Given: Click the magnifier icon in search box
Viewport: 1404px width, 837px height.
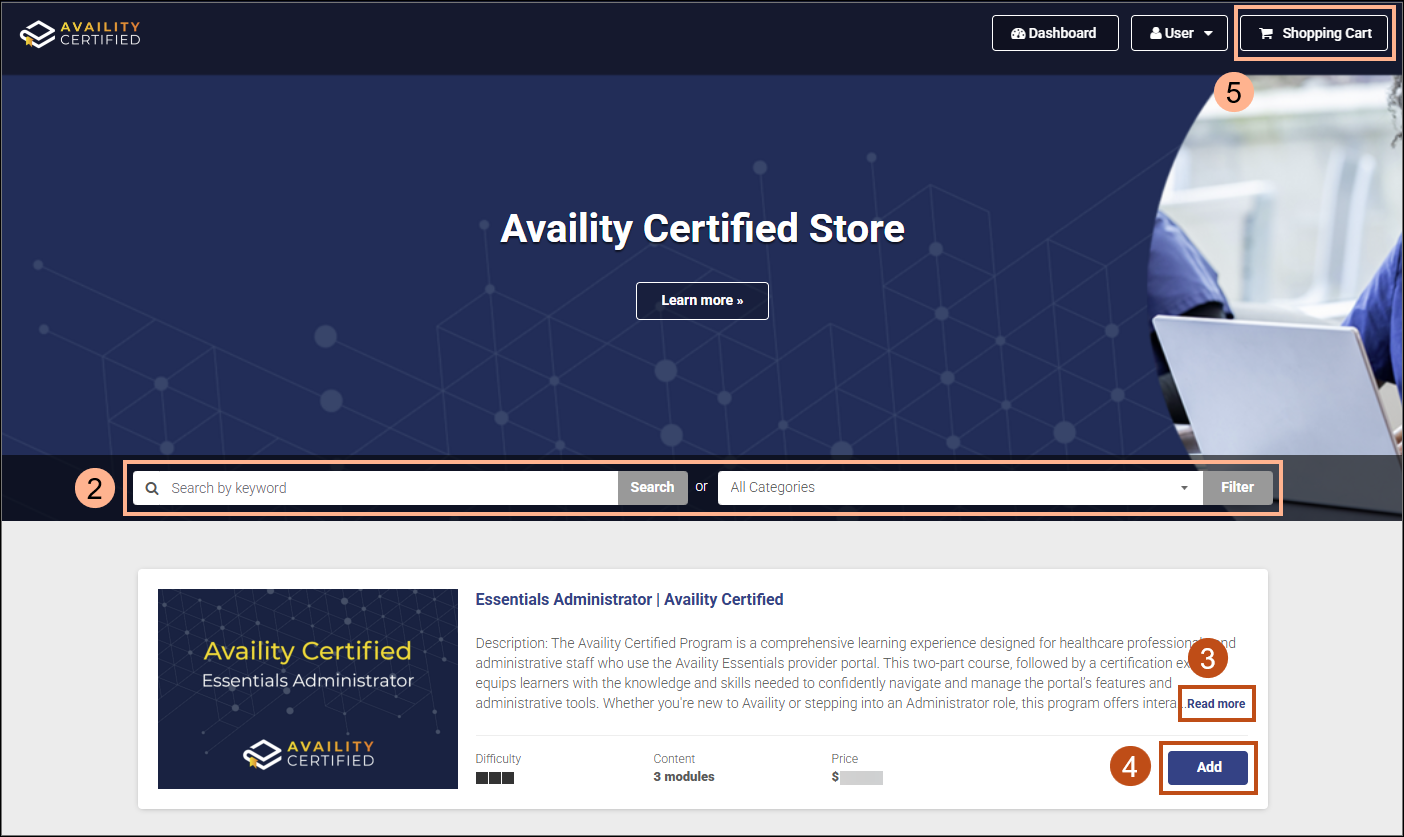Looking at the screenshot, I should [x=152, y=488].
